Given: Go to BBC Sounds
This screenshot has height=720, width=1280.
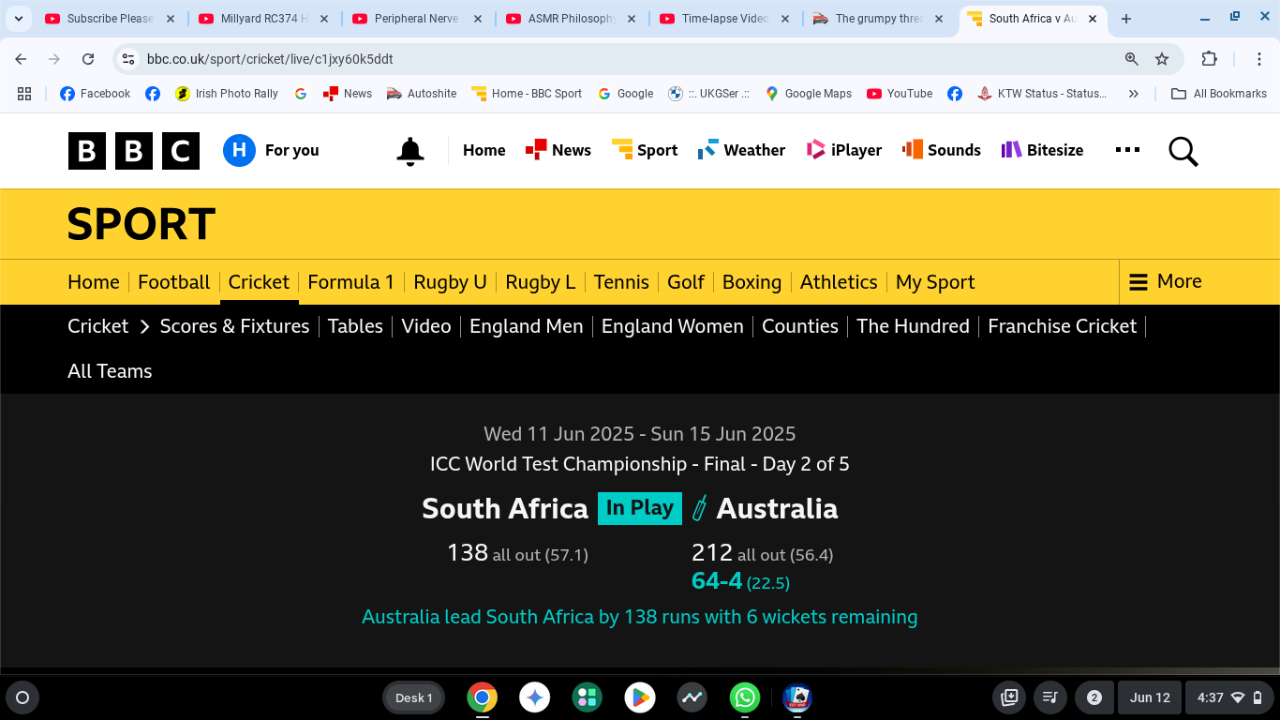Looking at the screenshot, I should click(x=941, y=150).
